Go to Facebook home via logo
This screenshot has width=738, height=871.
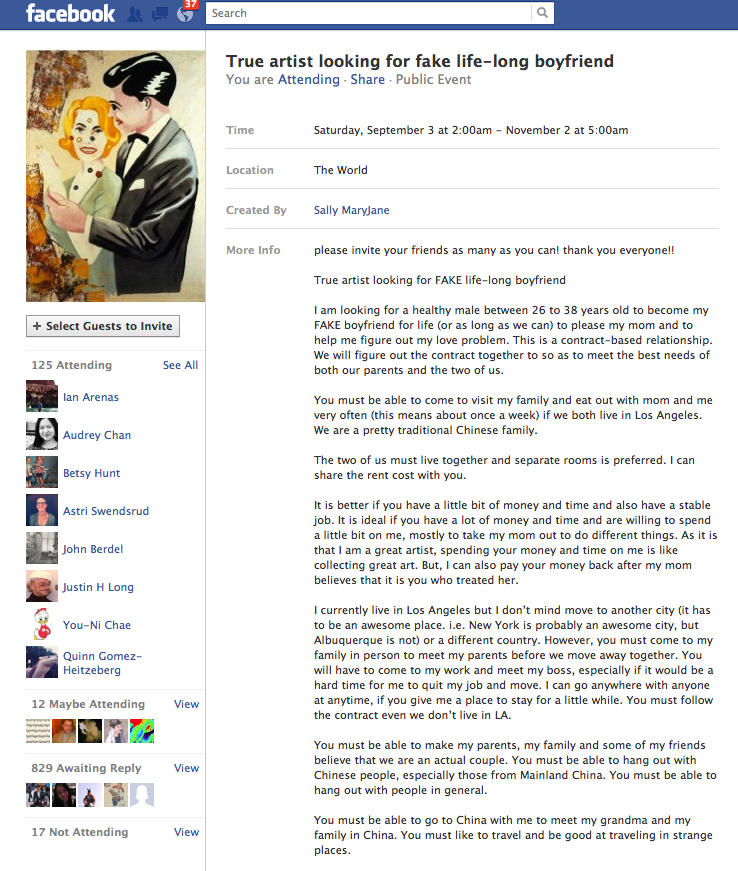coord(71,13)
